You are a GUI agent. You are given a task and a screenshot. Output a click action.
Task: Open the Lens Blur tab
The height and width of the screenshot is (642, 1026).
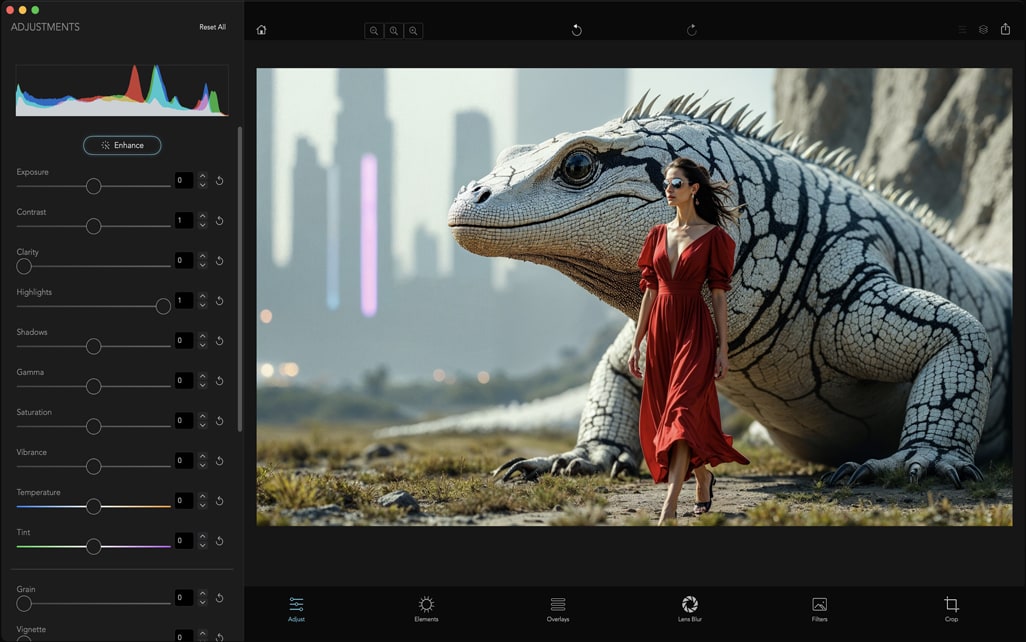[x=689, y=609]
